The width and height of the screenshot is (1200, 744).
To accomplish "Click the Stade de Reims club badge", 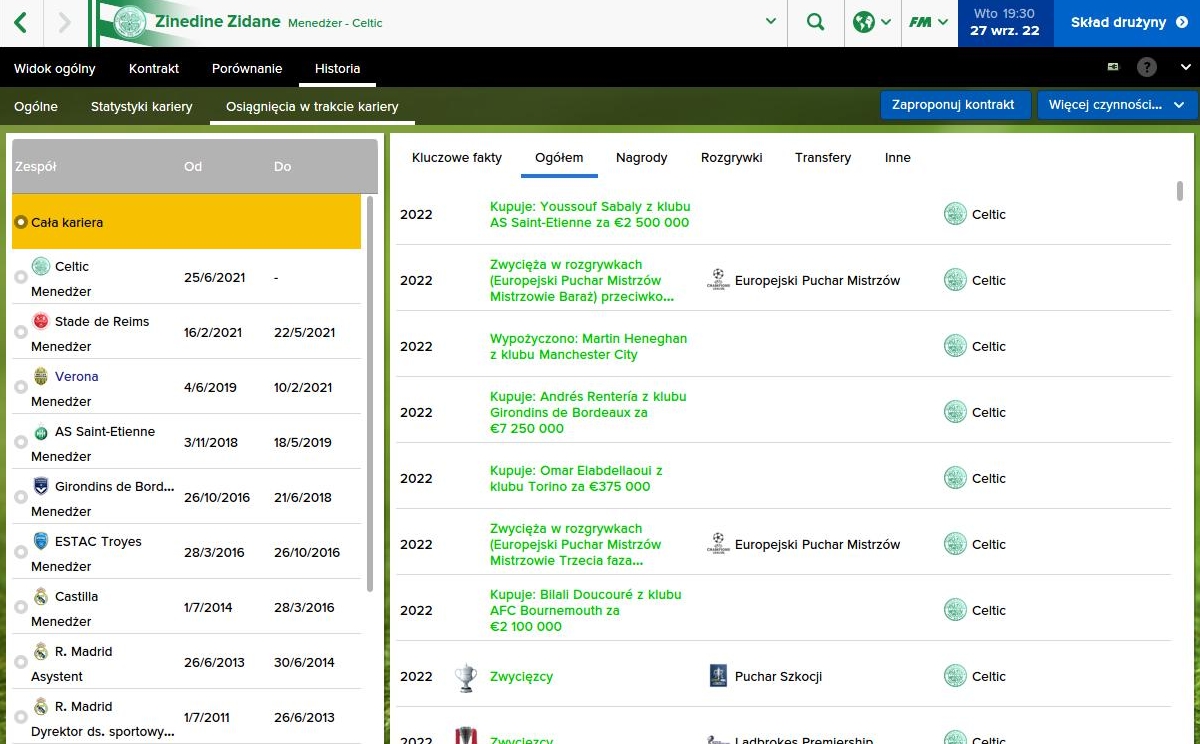I will tap(41, 321).
